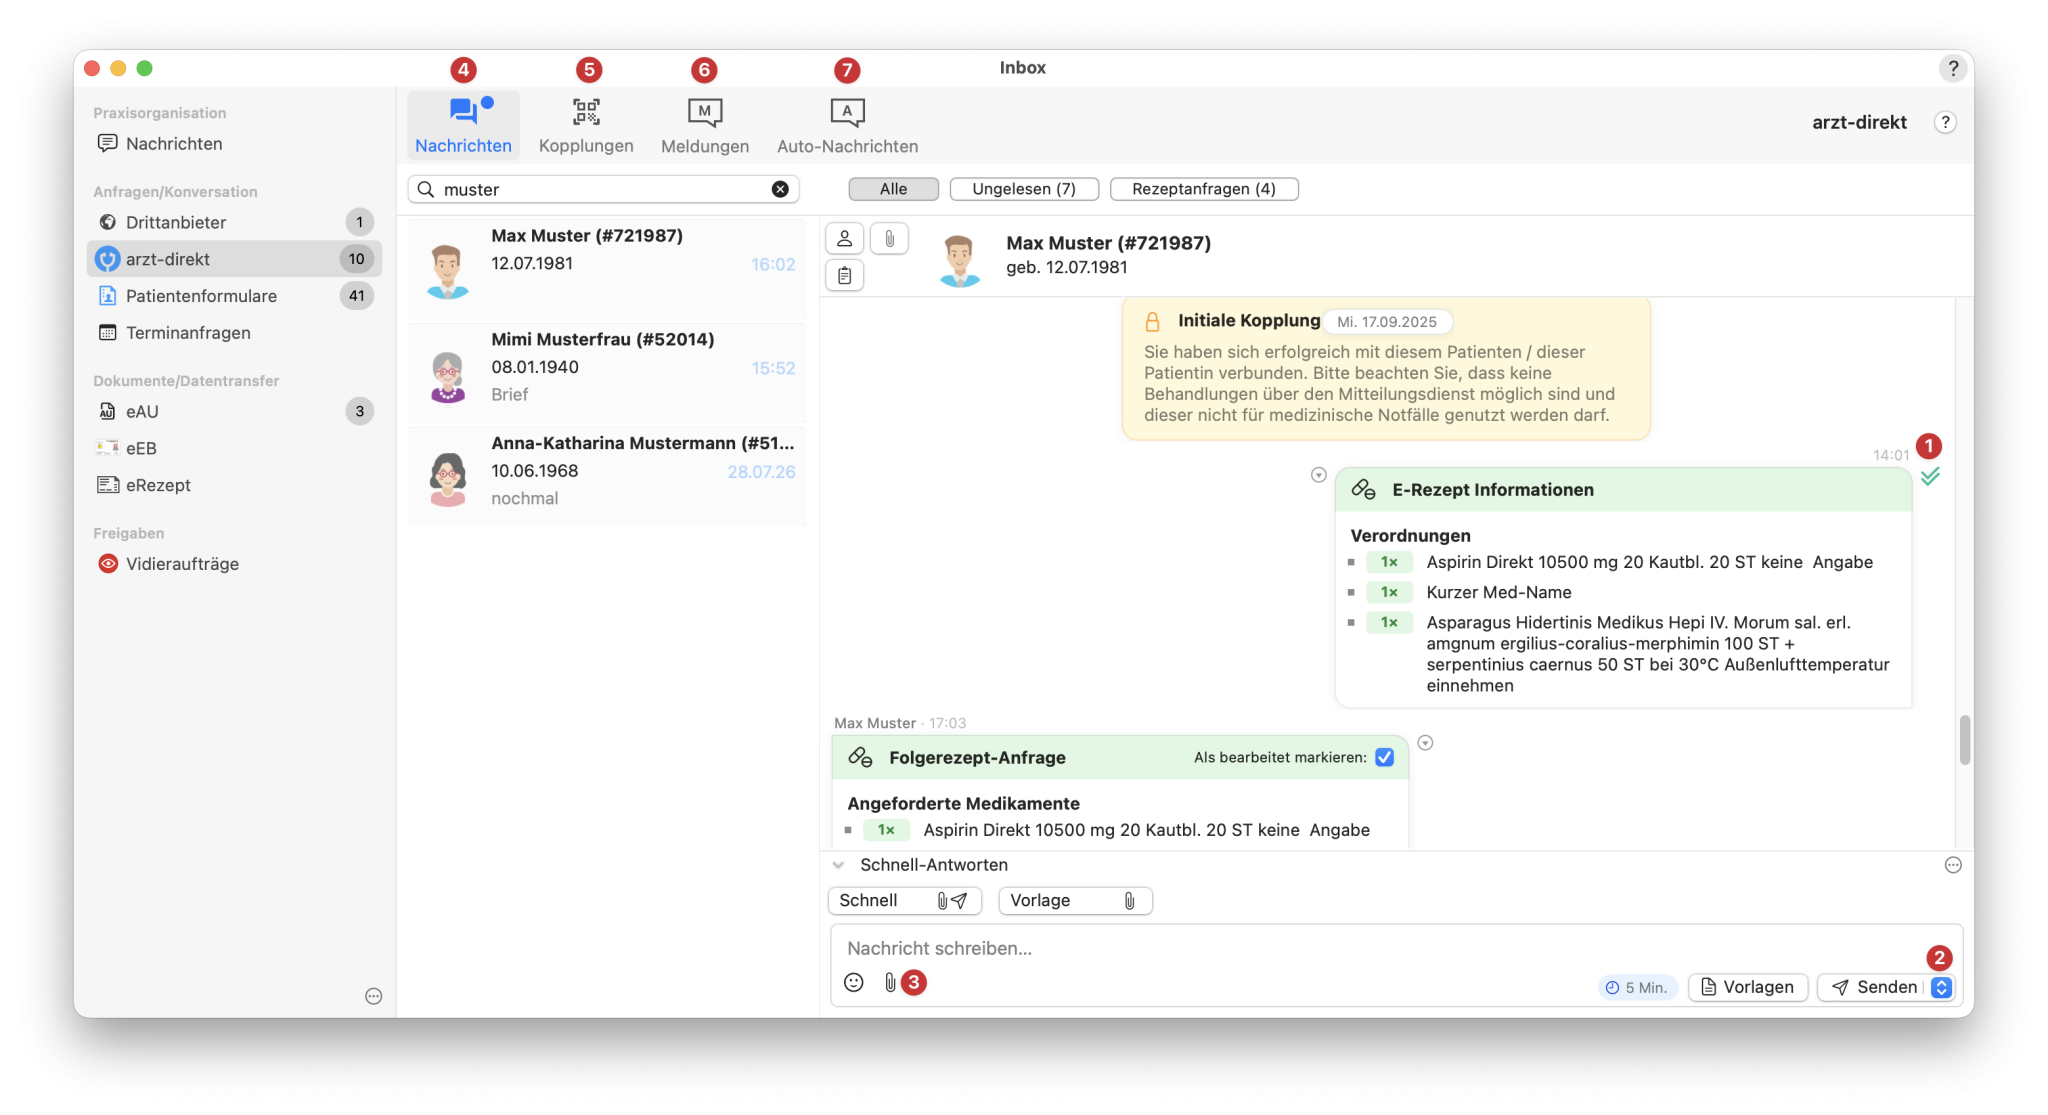Open the Senden options dropdown arrow
Screen dimensions: 2048x1115
coord(1941,987)
